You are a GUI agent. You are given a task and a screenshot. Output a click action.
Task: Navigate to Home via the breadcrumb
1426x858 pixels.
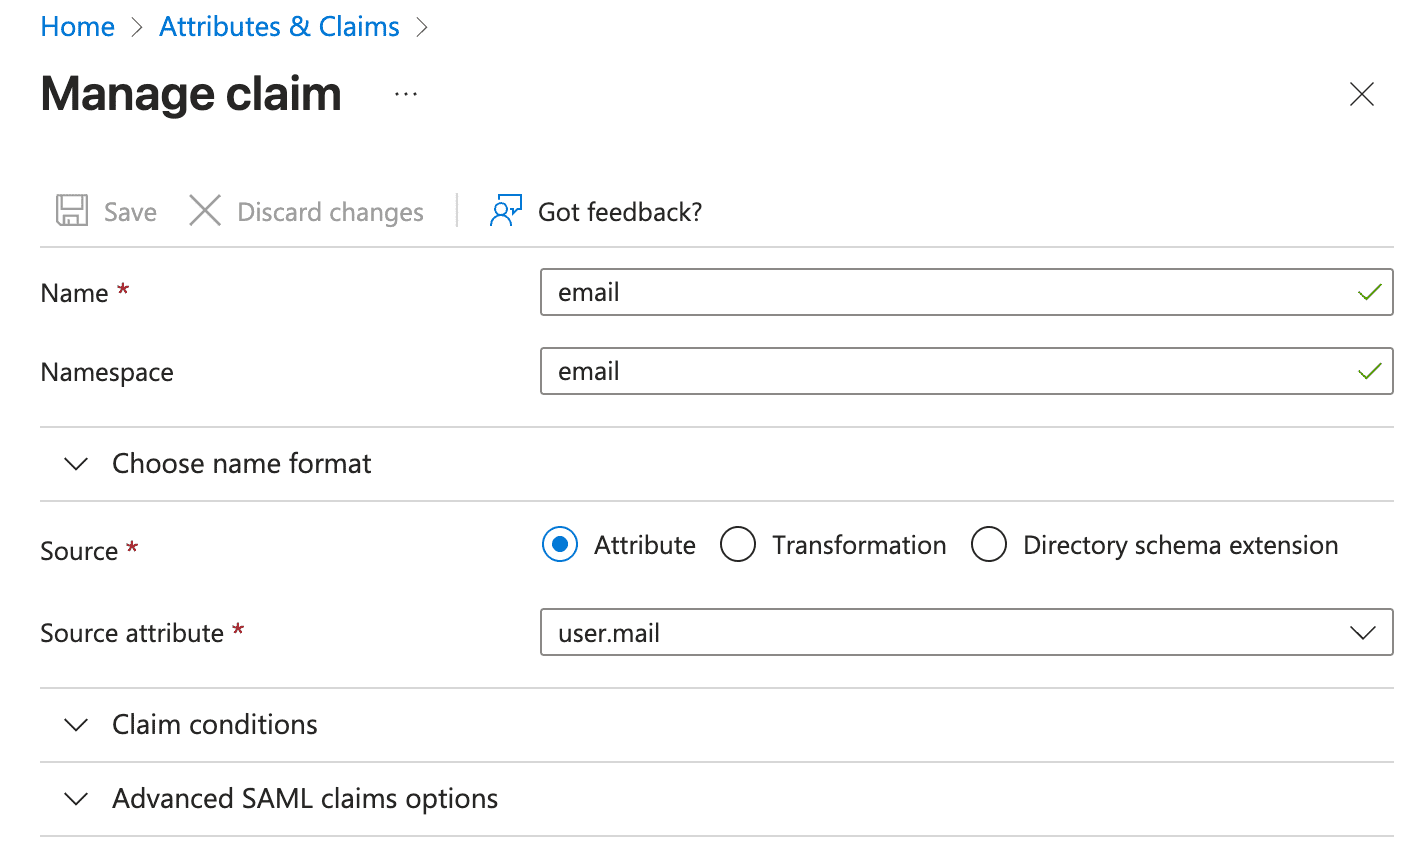point(77,26)
